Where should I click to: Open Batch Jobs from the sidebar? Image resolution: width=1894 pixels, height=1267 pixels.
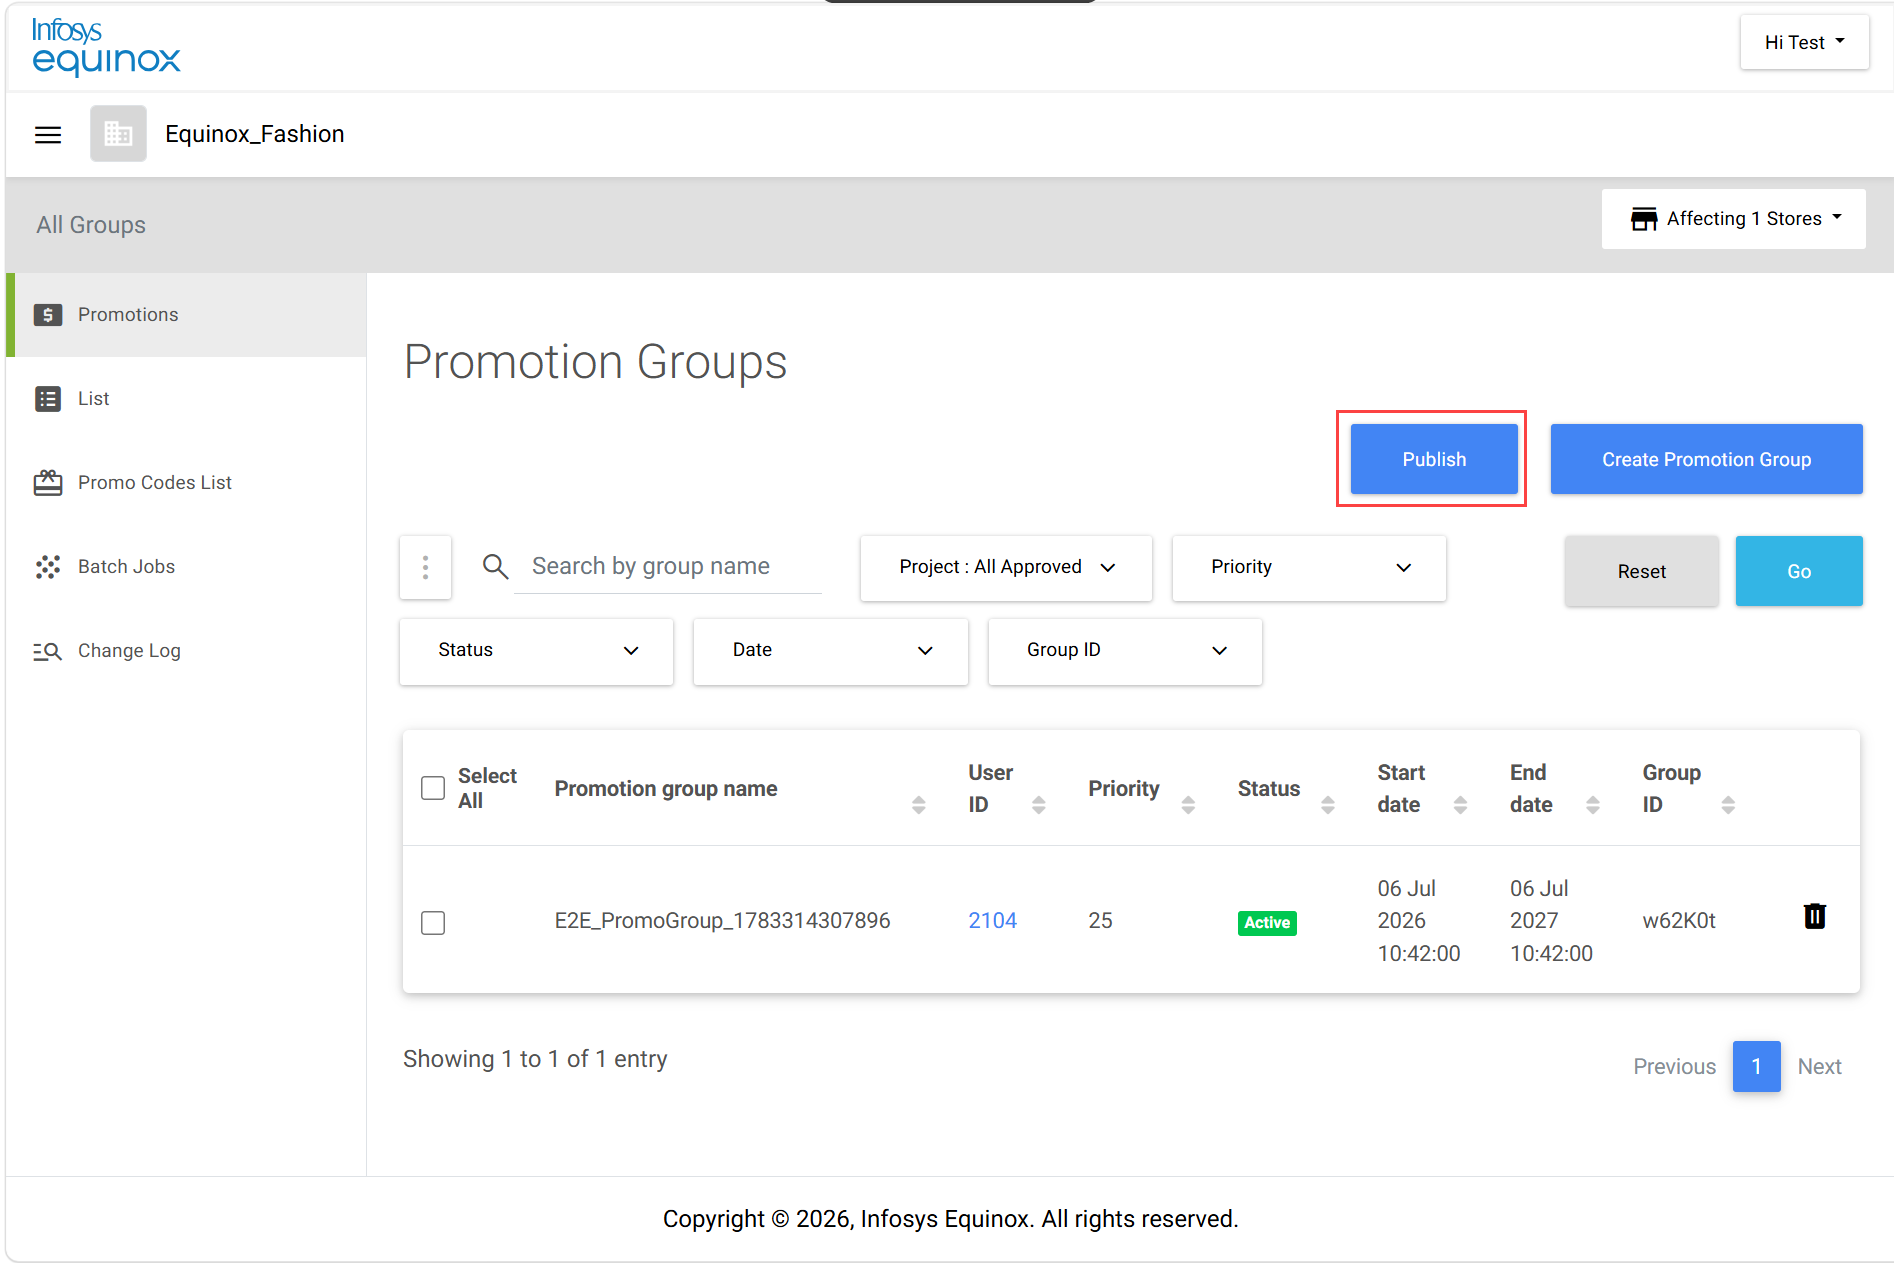coord(126,567)
